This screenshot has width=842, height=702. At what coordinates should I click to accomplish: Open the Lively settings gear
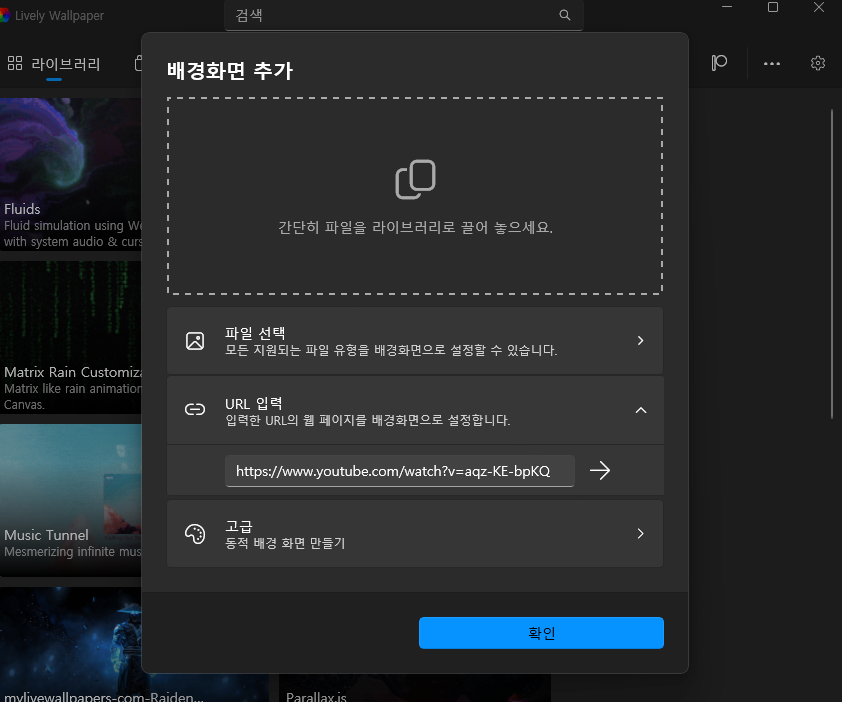click(818, 63)
